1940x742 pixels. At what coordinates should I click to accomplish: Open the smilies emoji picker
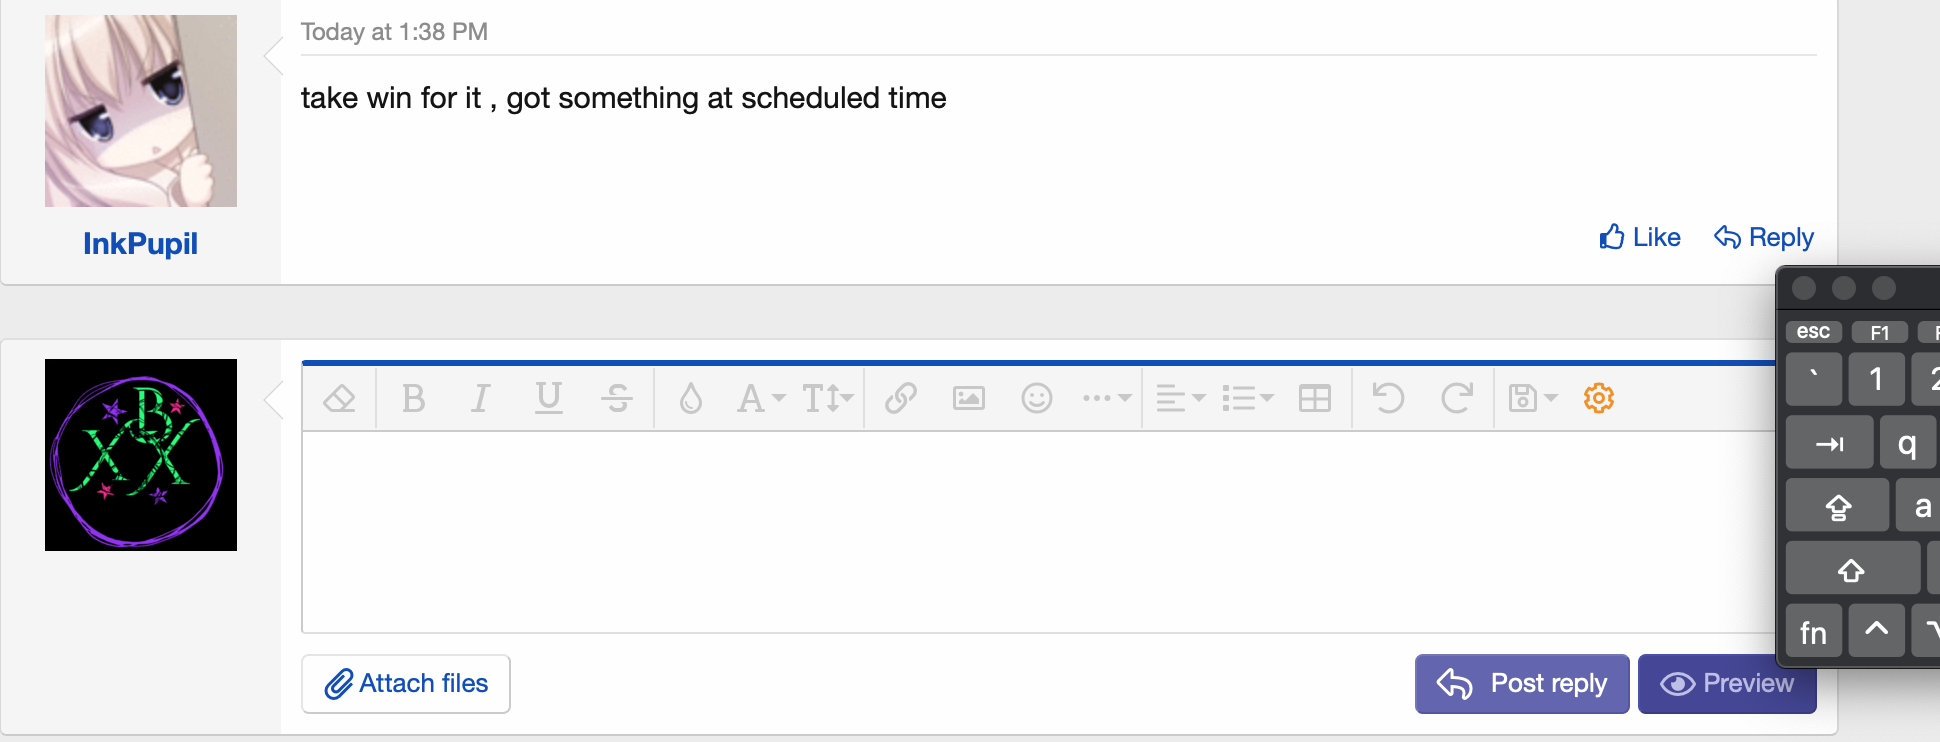(x=1036, y=399)
